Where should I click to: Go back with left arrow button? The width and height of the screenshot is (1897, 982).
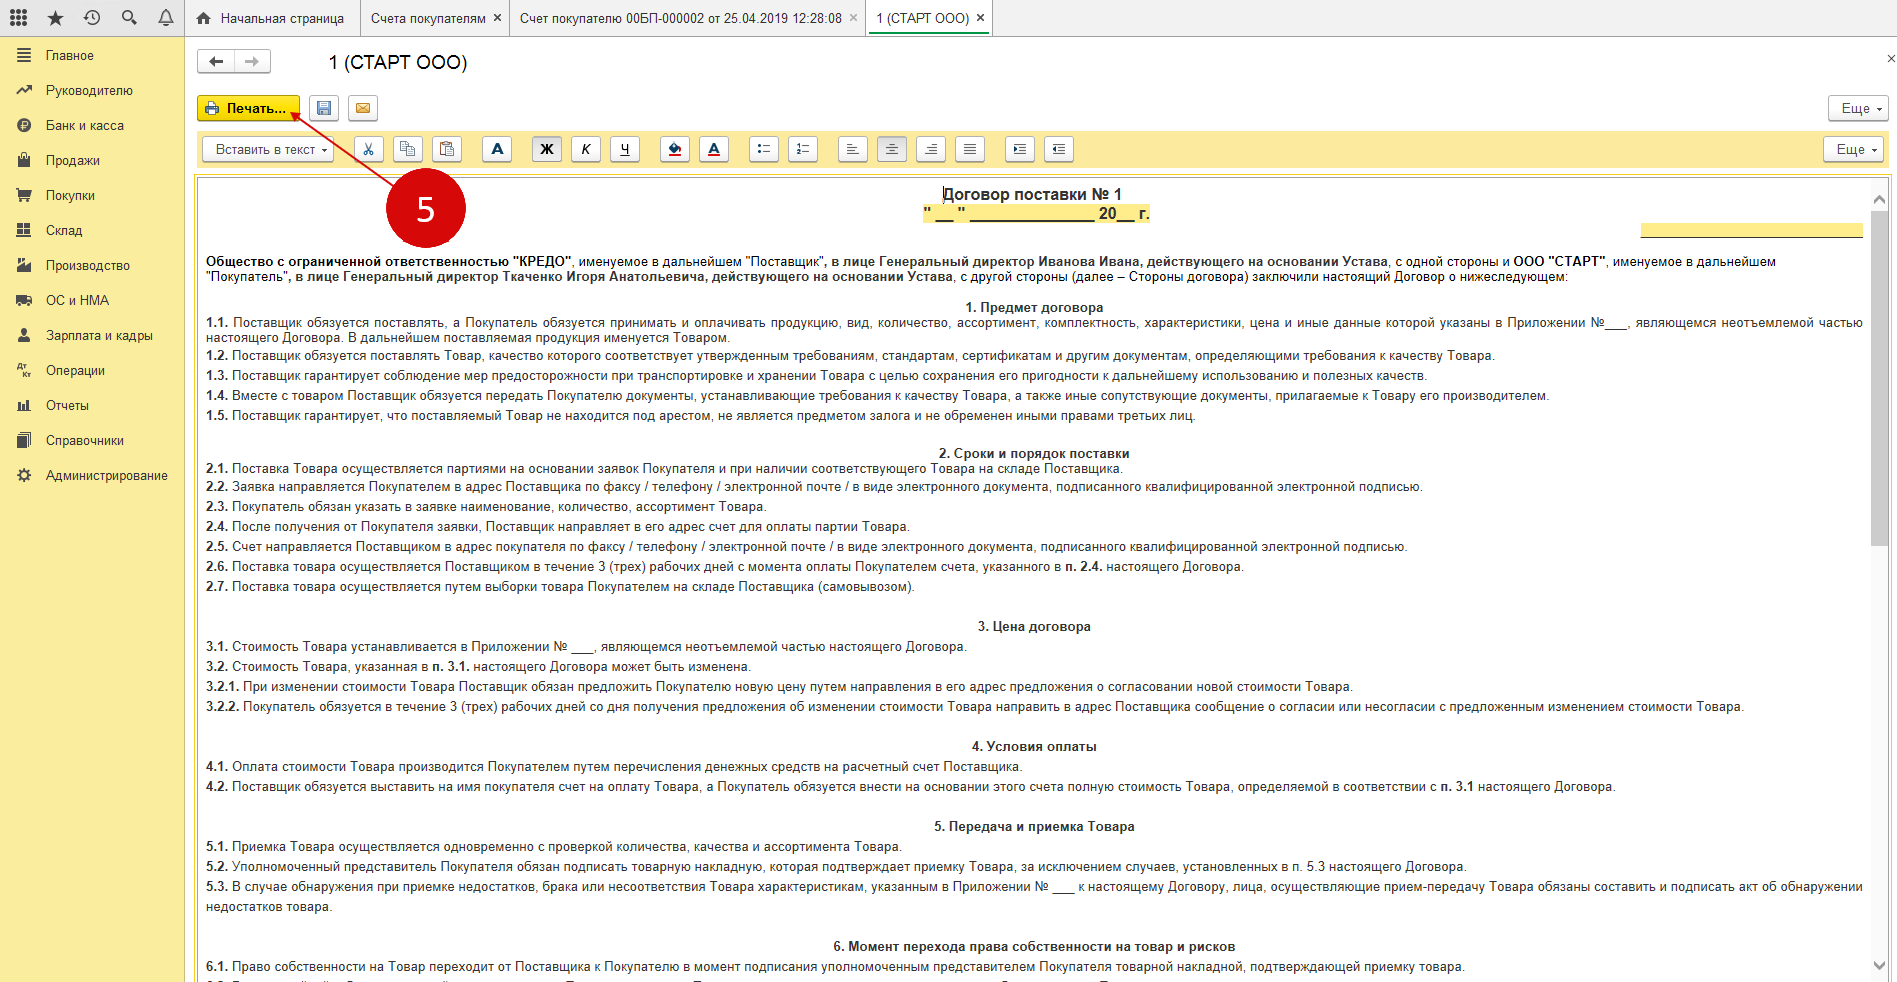[x=216, y=62]
